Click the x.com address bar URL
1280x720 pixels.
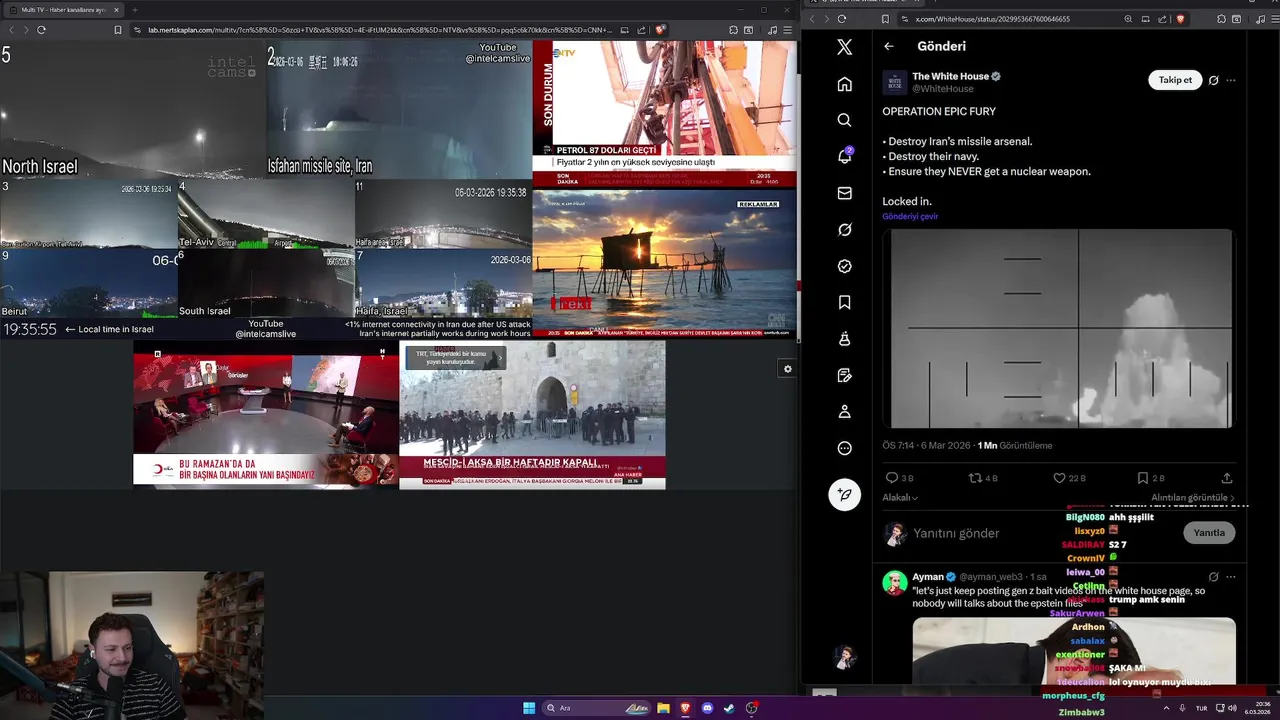click(993, 19)
